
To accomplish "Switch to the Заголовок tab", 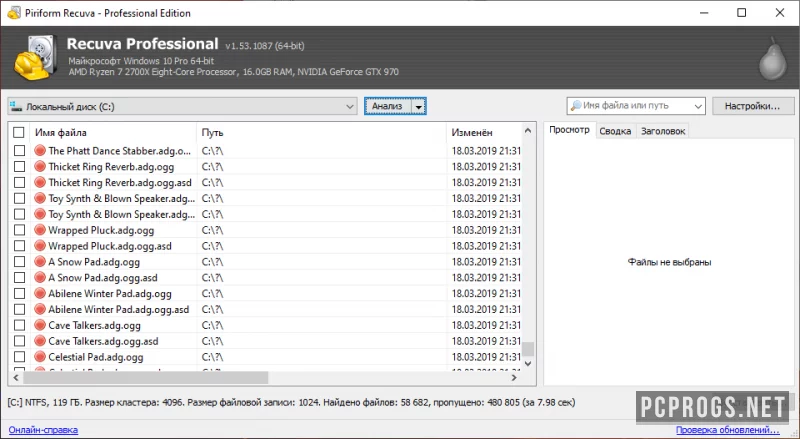I will [x=663, y=131].
